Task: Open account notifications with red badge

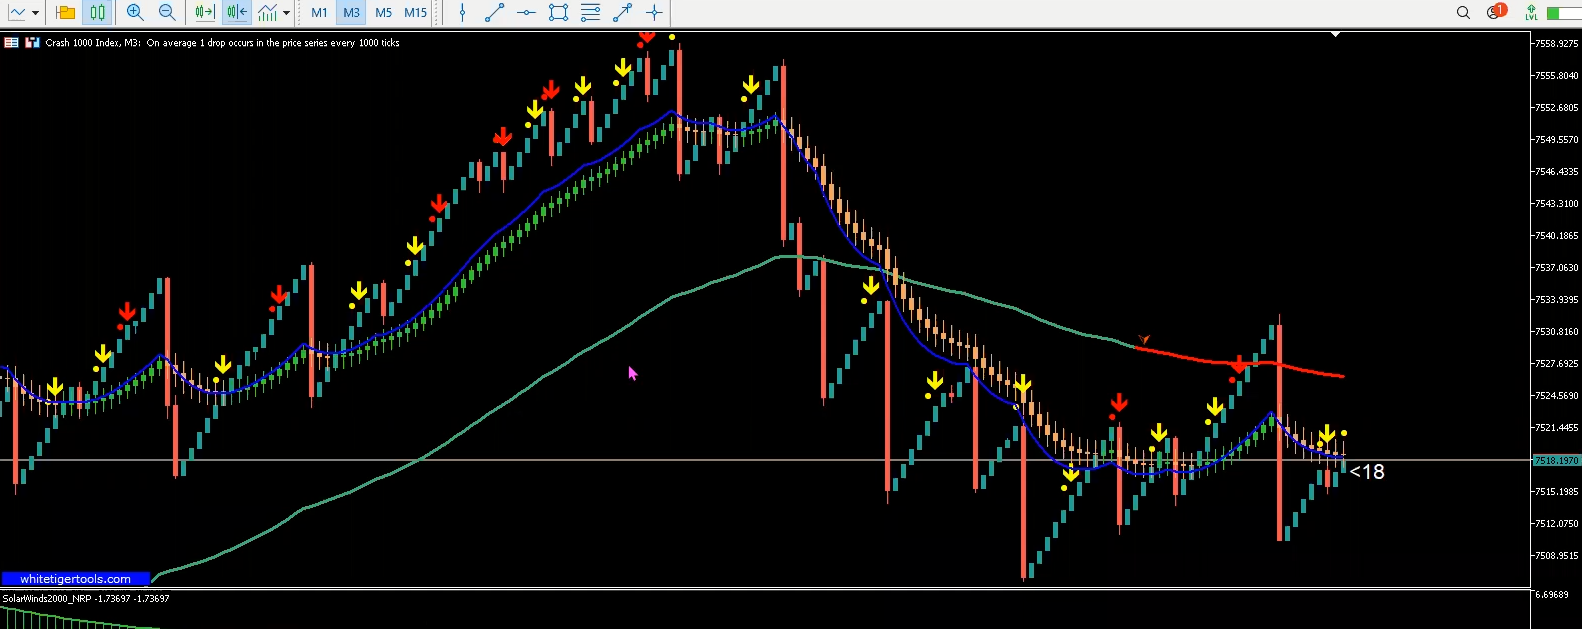Action: (1496, 12)
